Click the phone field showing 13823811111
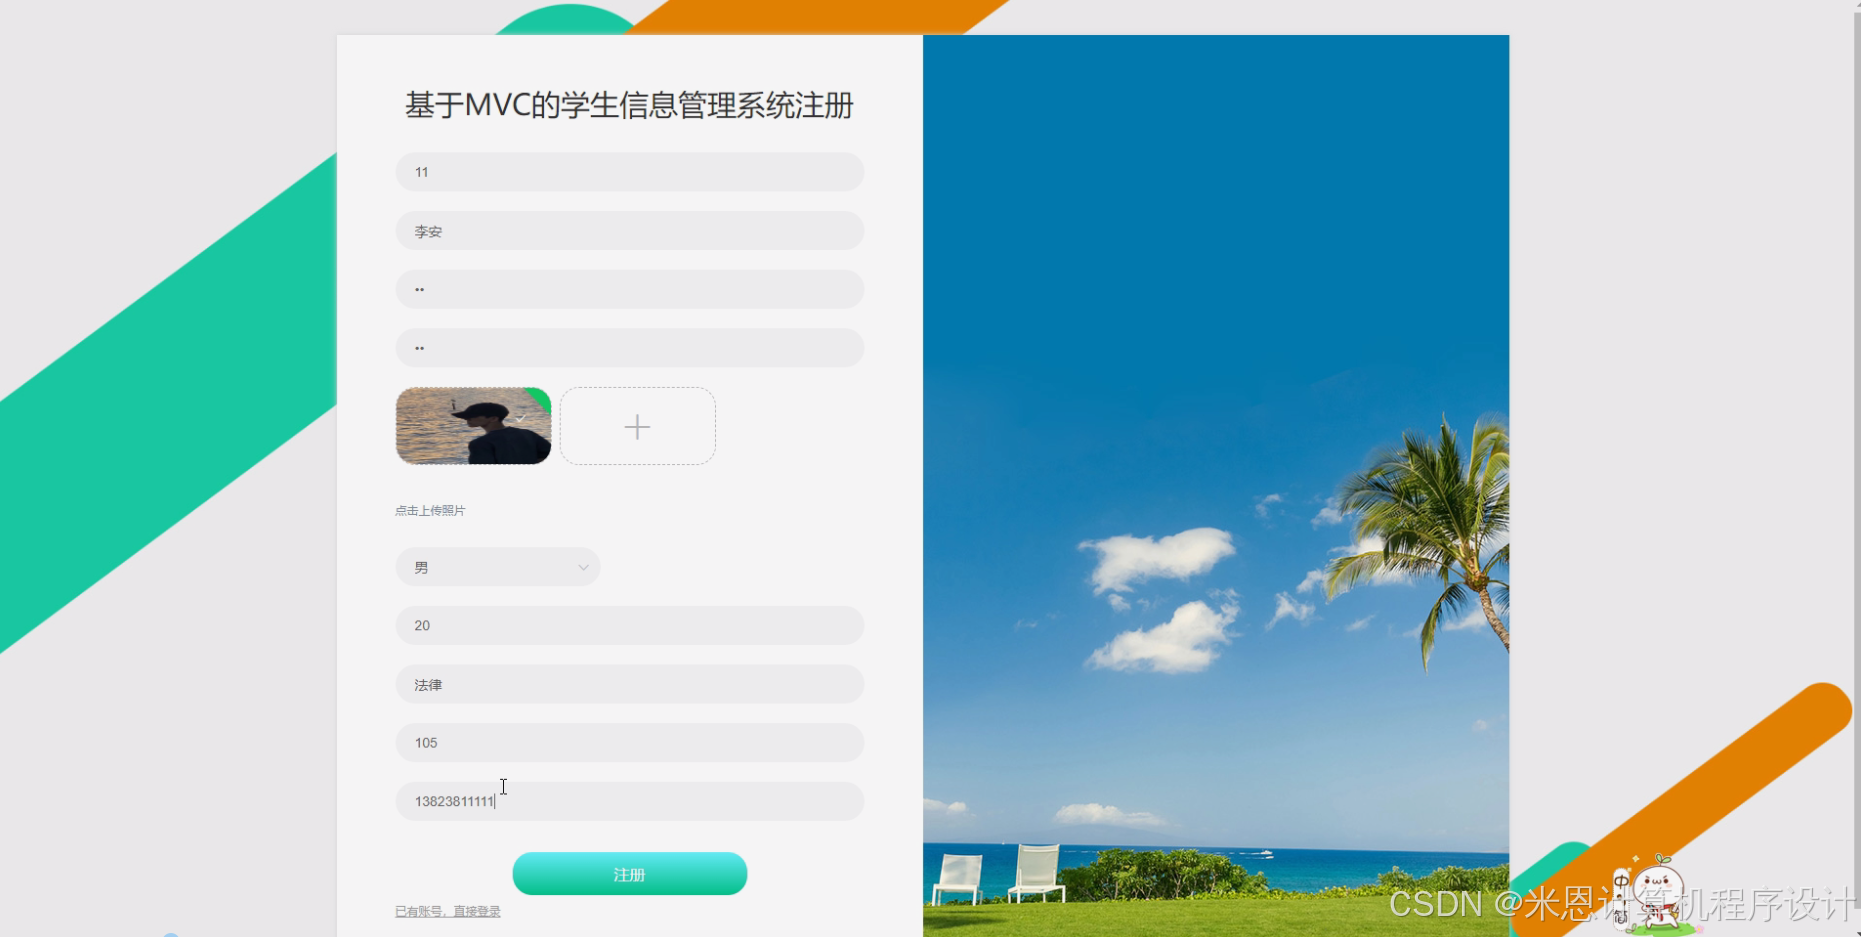The width and height of the screenshot is (1861, 937). [629, 801]
